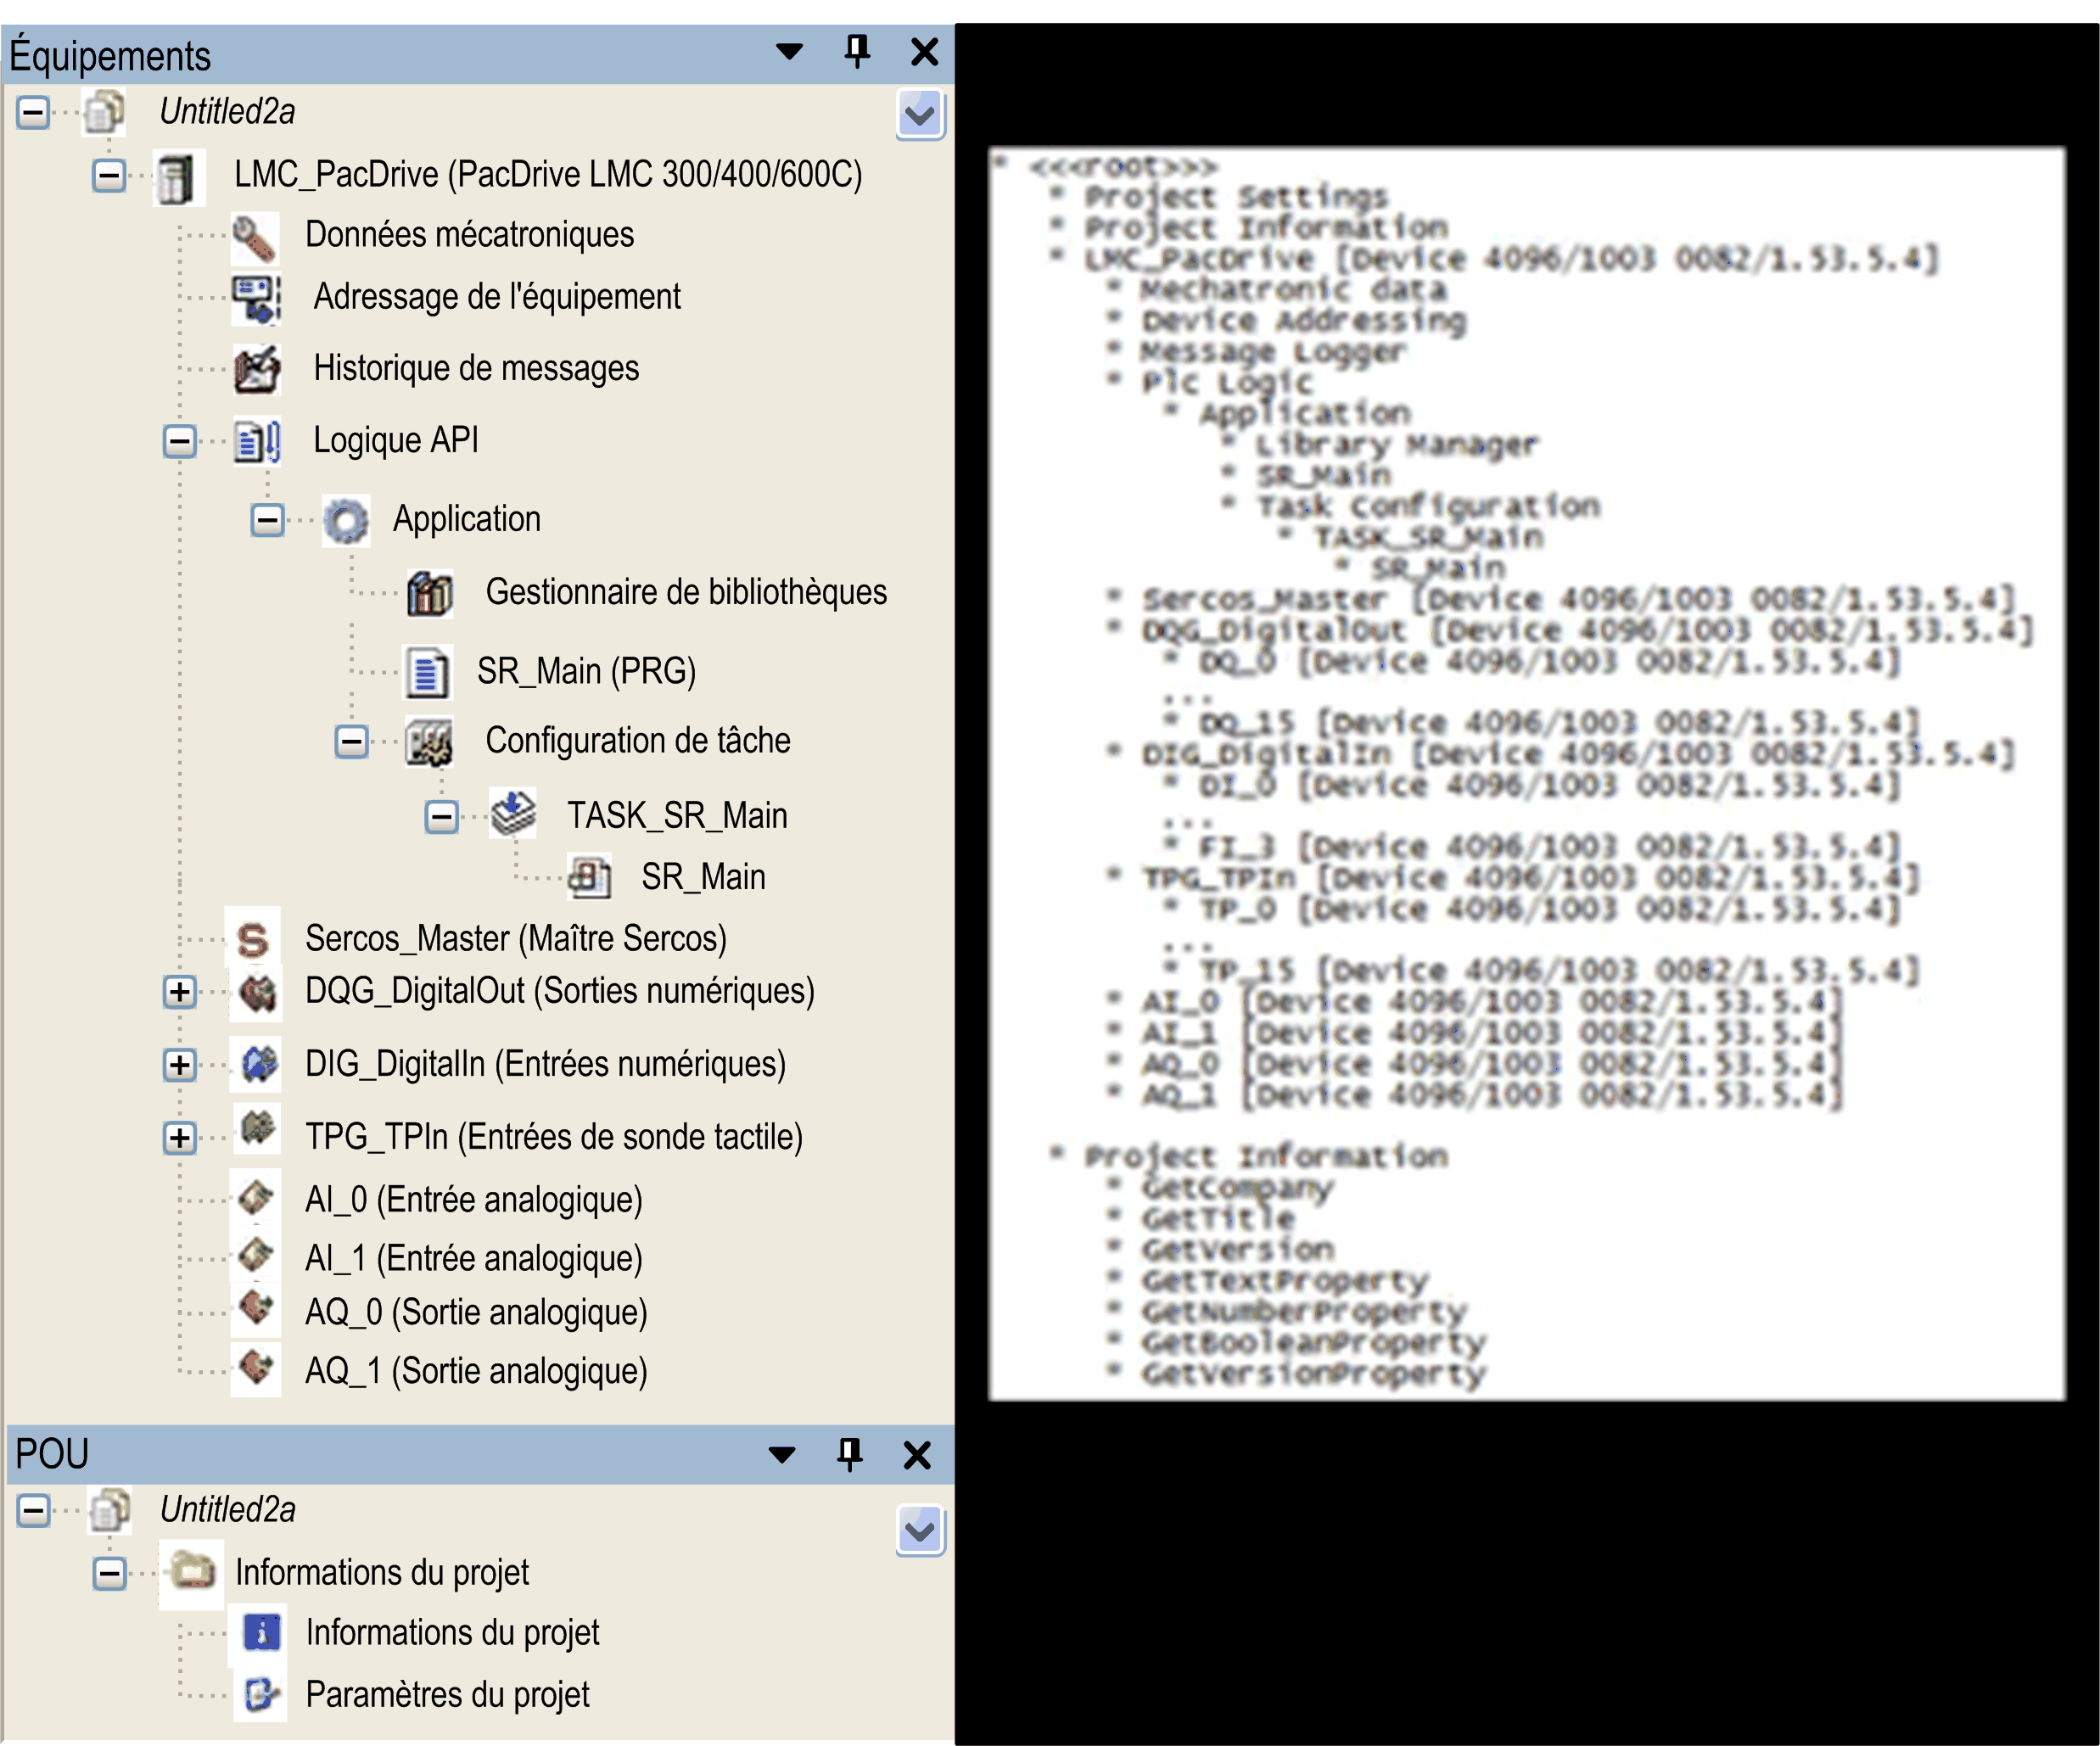Click the DQG_DigitalOut module icon
The image size is (2100, 1746).
point(258,993)
